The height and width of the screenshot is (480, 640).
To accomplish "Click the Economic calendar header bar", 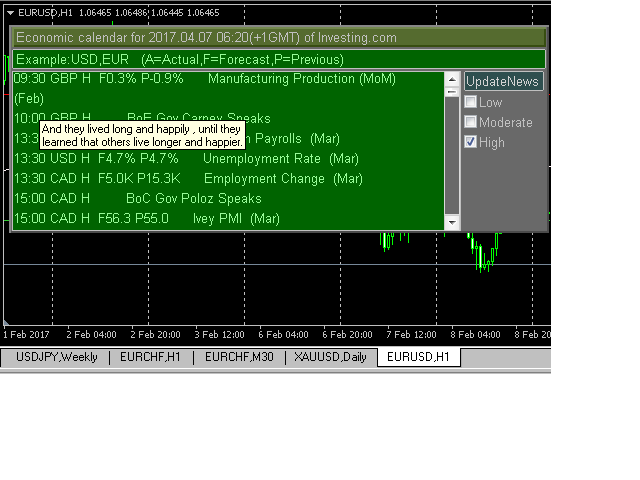I will pyautogui.click(x=279, y=38).
